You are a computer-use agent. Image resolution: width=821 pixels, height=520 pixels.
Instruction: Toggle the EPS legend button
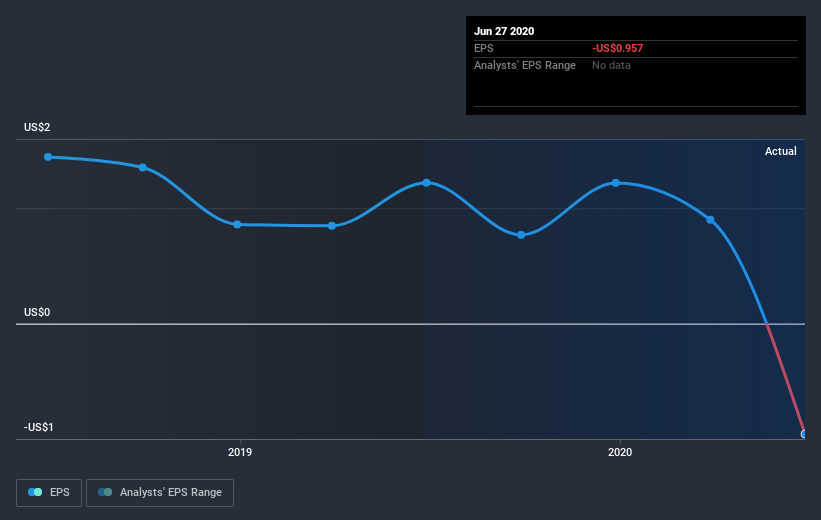(x=49, y=492)
